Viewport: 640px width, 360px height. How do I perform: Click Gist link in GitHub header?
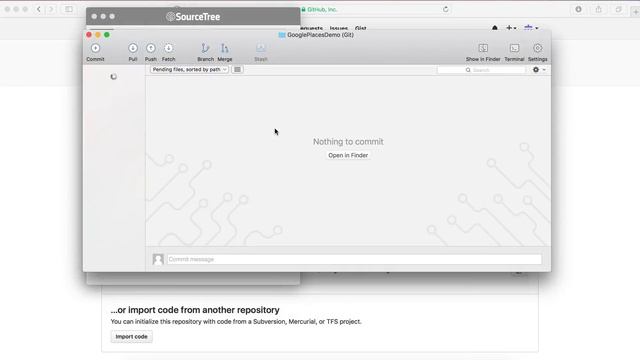[x=360, y=28]
